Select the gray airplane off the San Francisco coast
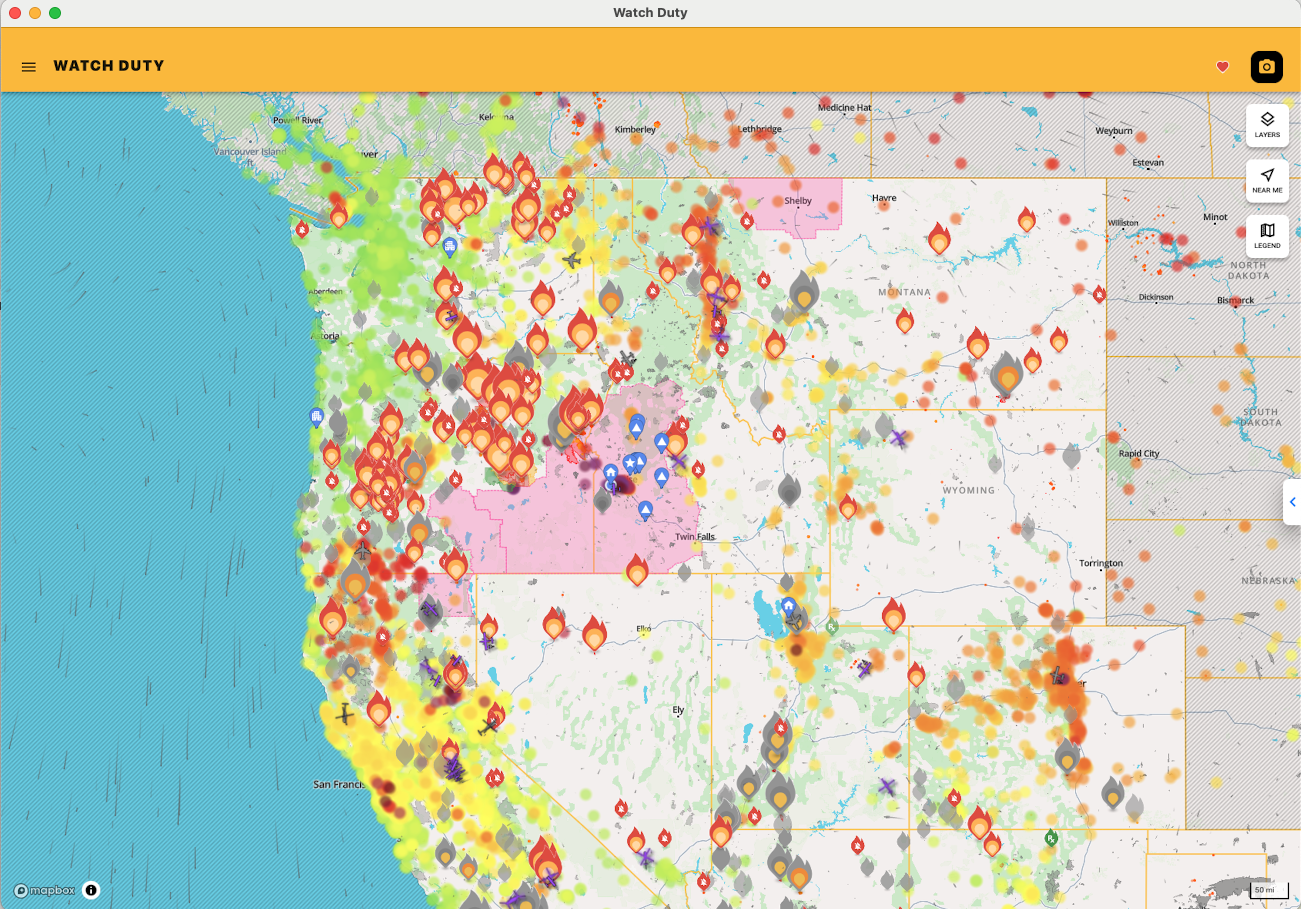Viewport: 1301px width, 909px height. [x=345, y=714]
